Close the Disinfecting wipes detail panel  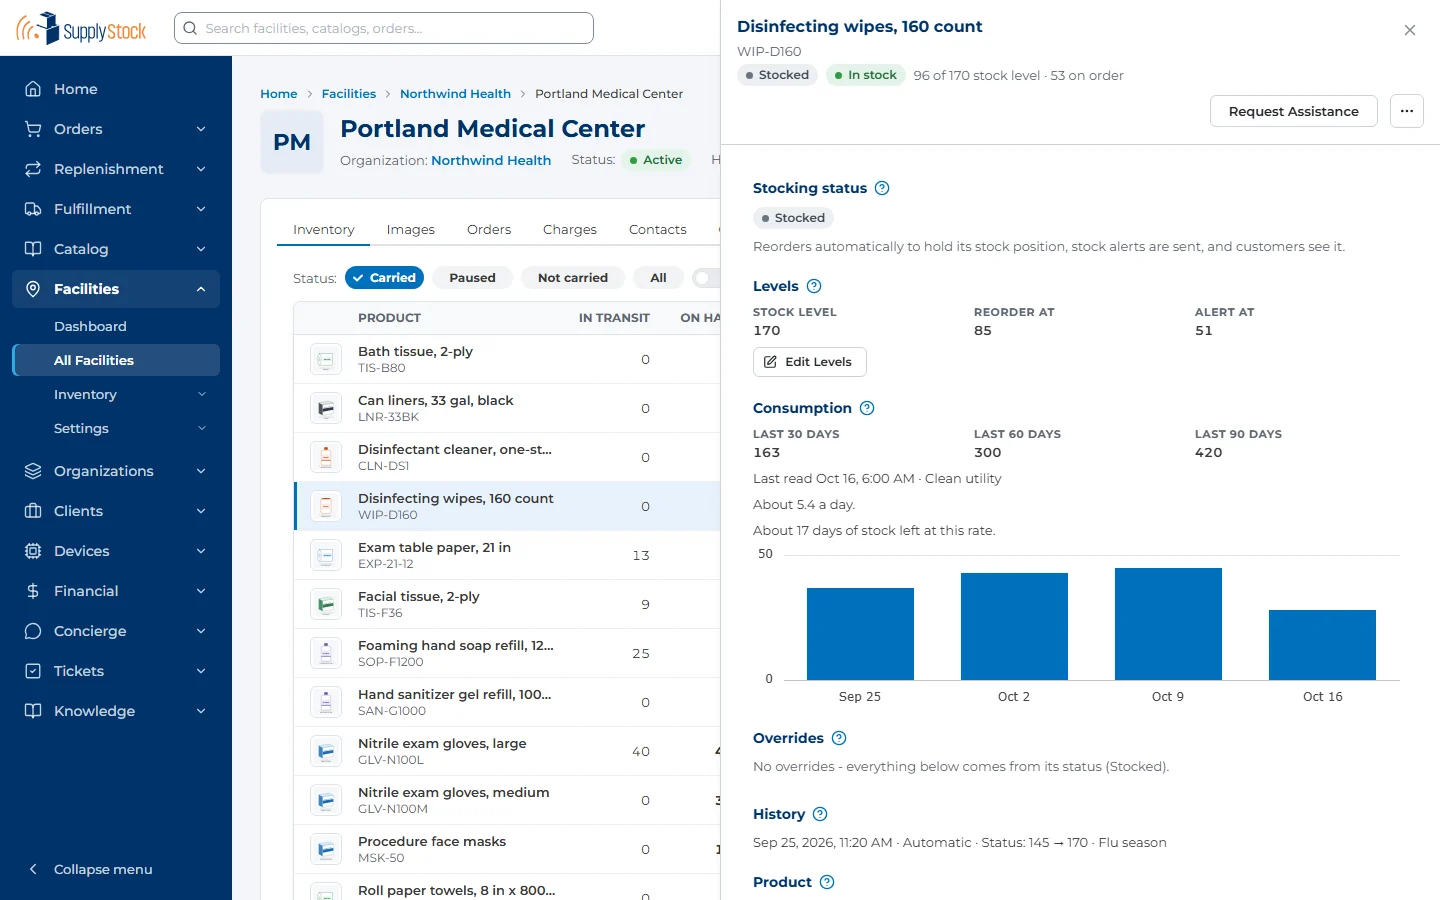point(1410,30)
